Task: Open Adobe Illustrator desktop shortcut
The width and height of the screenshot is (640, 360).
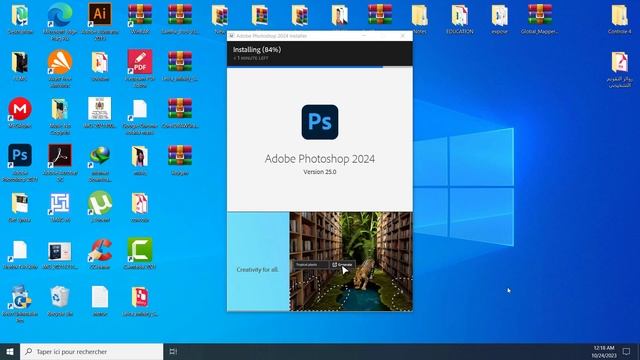Action: click(x=100, y=16)
